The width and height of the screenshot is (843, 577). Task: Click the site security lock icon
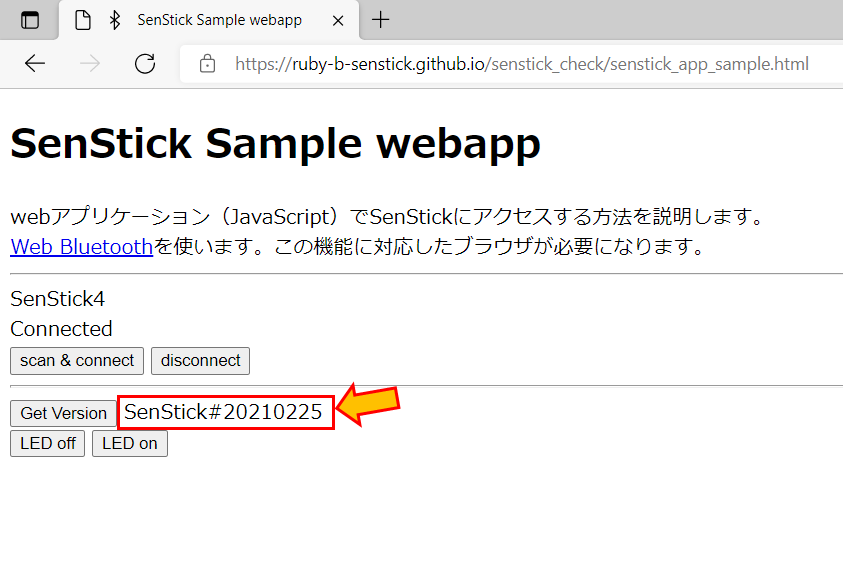point(207,63)
